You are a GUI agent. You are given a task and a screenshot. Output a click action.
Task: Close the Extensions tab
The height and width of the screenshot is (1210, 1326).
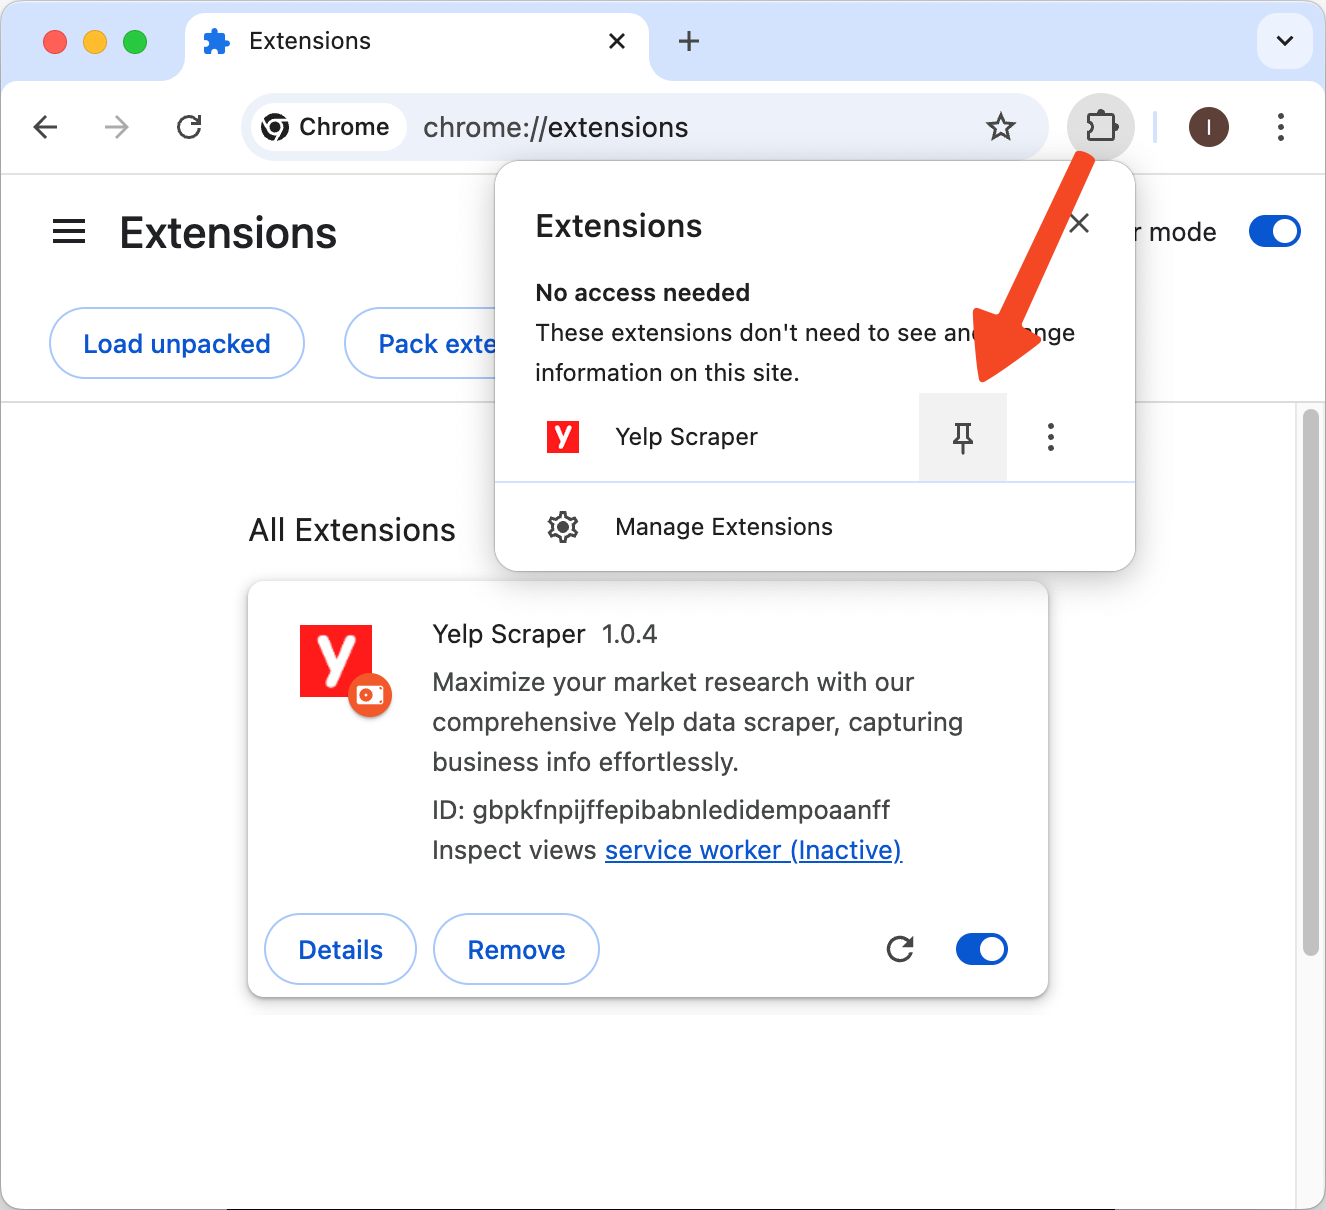tap(617, 41)
